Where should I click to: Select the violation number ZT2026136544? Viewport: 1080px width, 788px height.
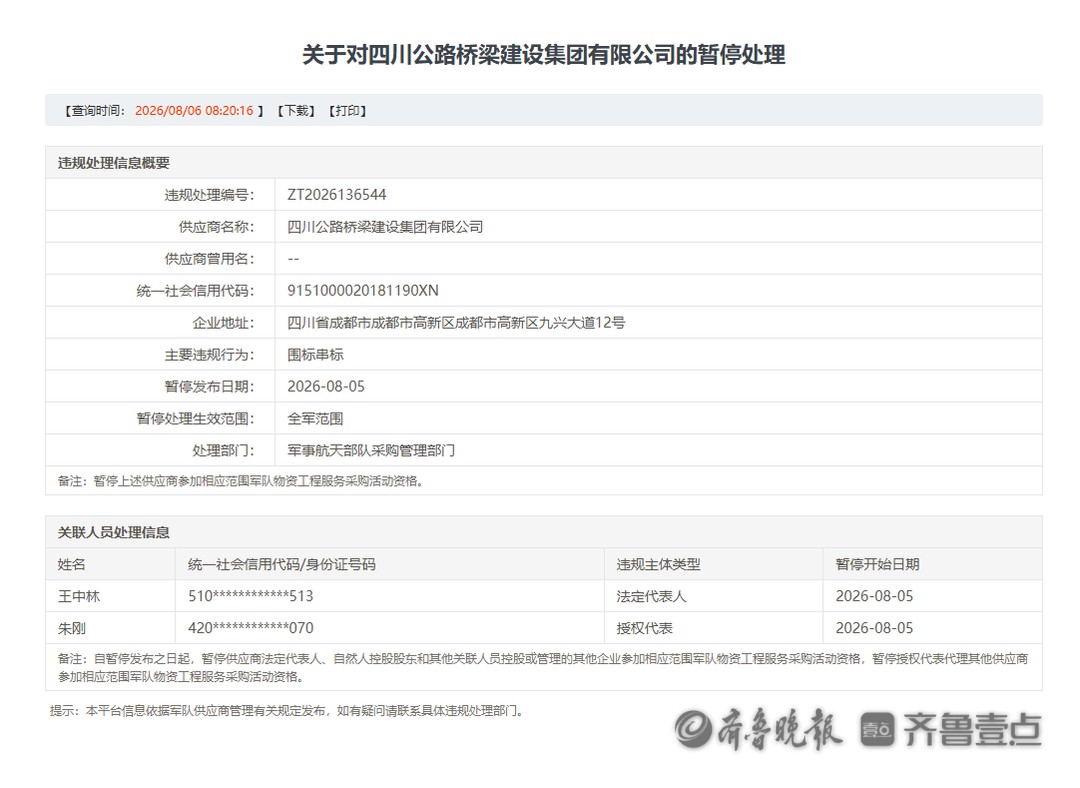point(337,195)
